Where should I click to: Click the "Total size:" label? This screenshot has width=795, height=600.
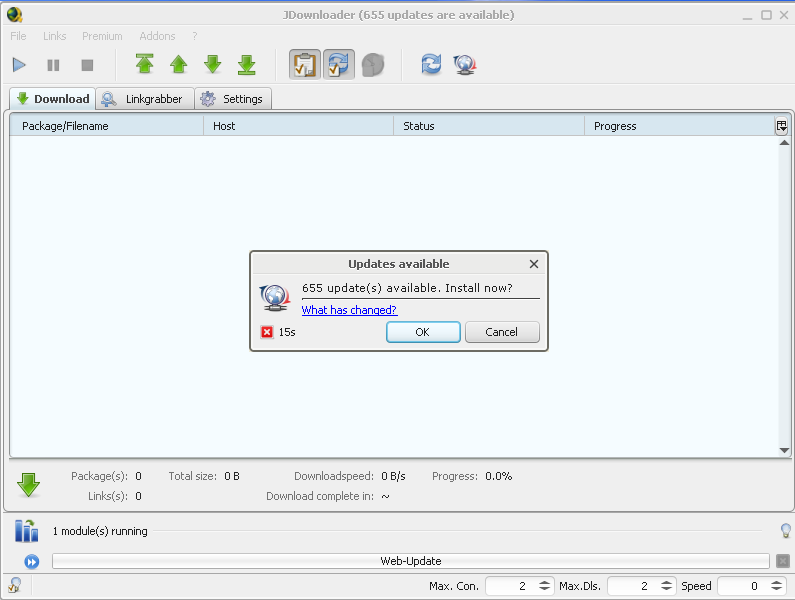193,476
